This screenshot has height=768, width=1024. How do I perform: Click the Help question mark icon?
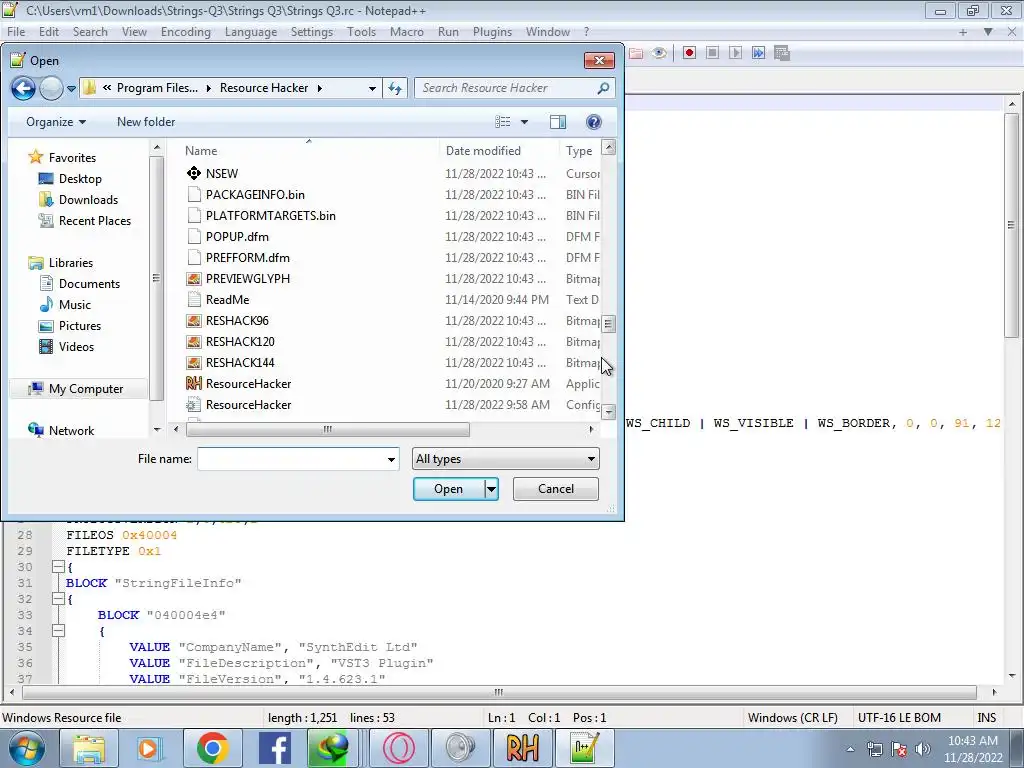pos(594,122)
